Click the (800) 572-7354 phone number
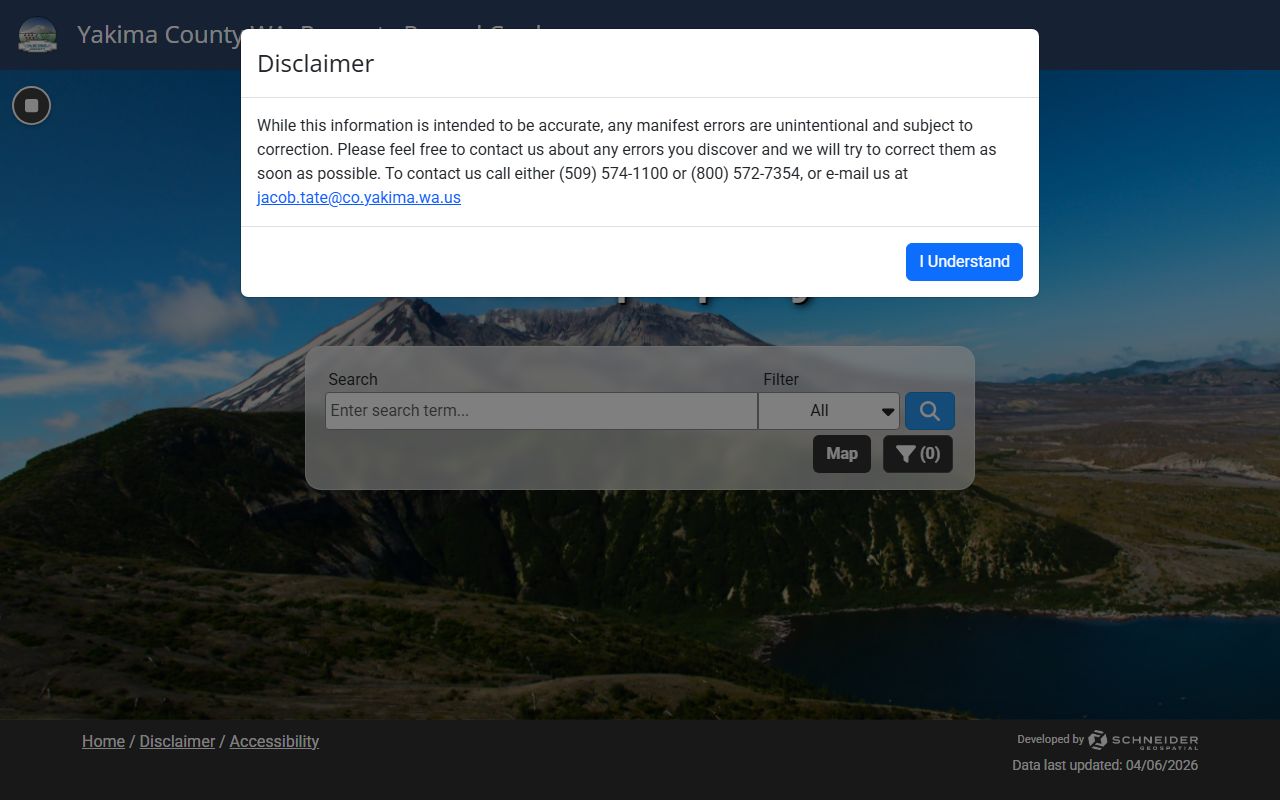This screenshot has width=1280, height=800. tap(745, 174)
